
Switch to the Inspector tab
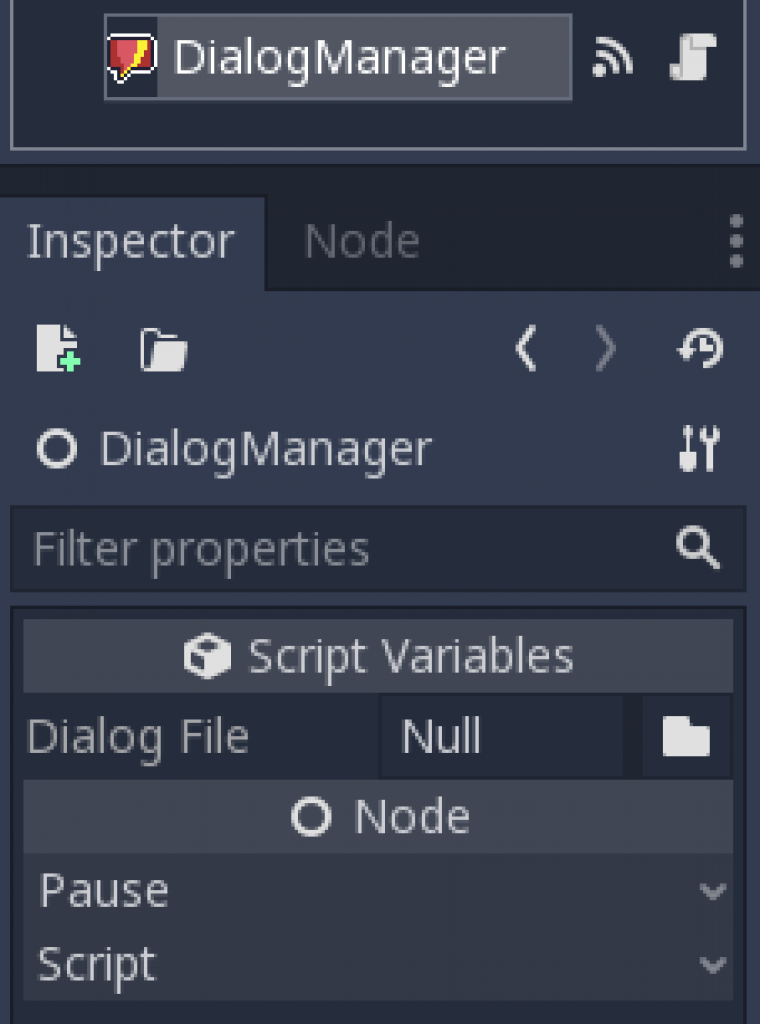pyautogui.click(x=131, y=242)
